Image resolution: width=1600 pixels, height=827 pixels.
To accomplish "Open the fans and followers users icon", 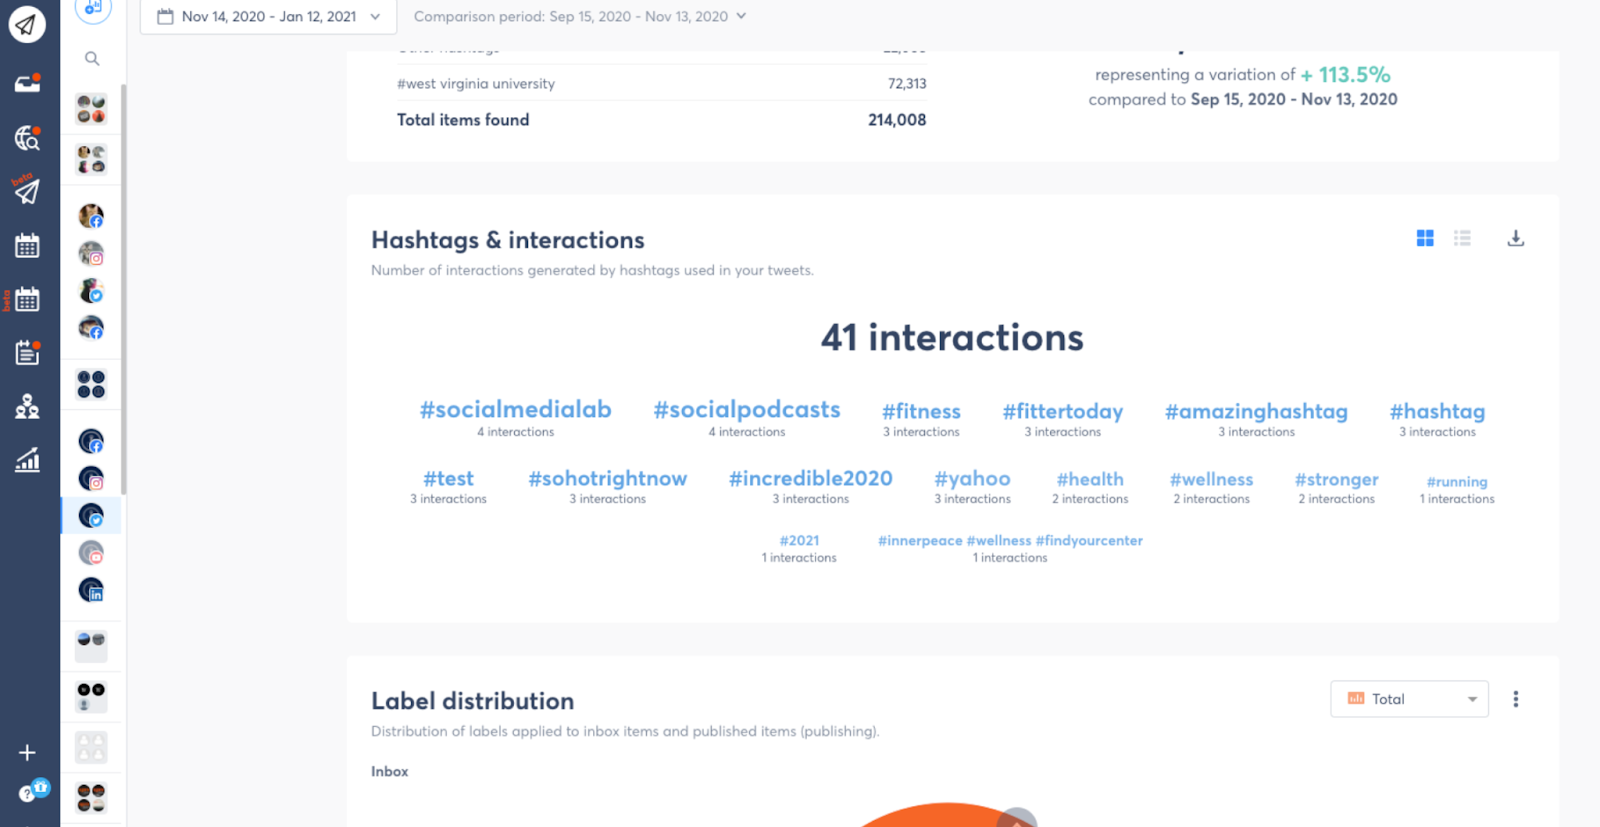I will point(27,406).
